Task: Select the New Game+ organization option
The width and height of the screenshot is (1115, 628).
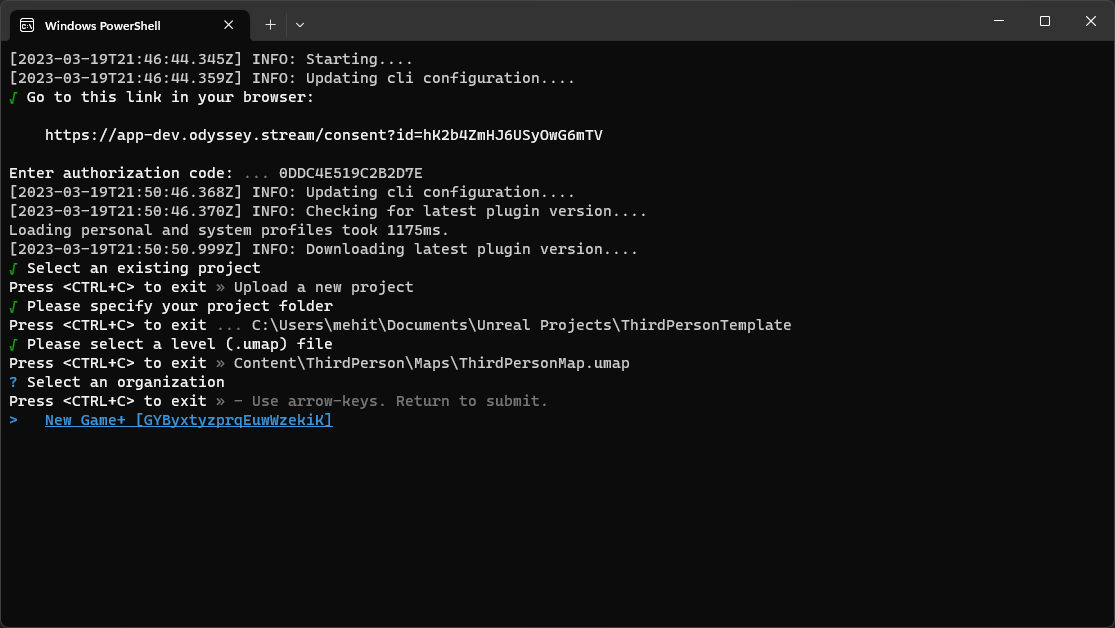Action: pos(188,420)
